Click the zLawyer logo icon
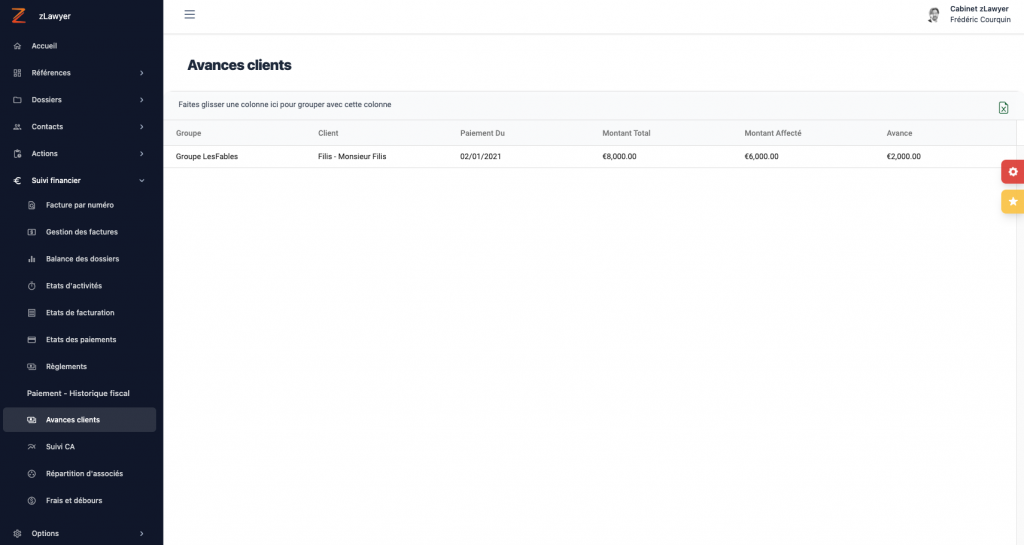The height and width of the screenshot is (545, 1024). (x=18, y=15)
